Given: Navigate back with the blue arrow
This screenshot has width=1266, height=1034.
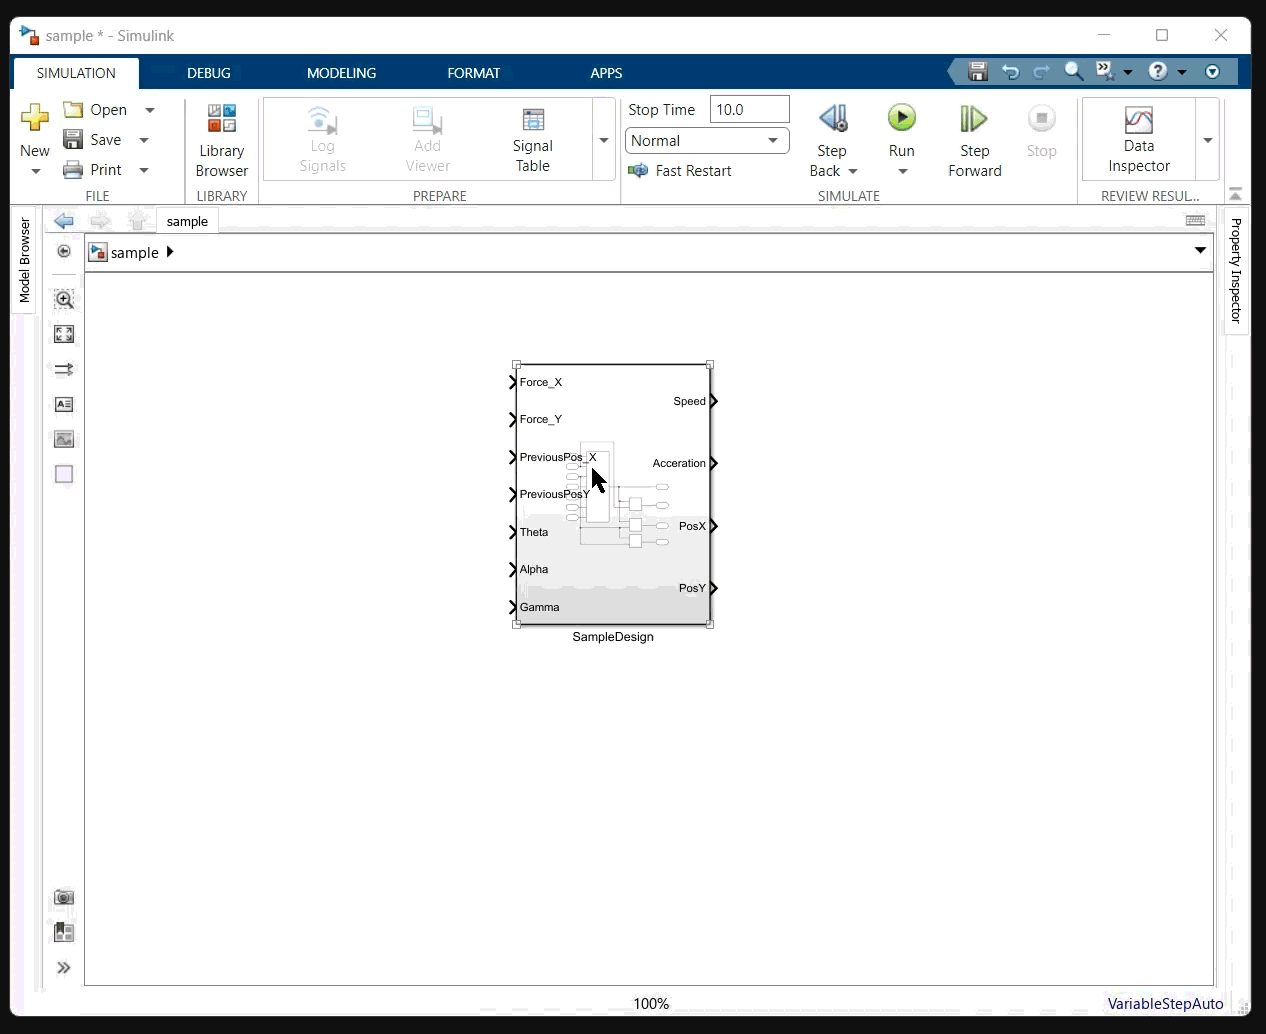Looking at the screenshot, I should [64, 221].
